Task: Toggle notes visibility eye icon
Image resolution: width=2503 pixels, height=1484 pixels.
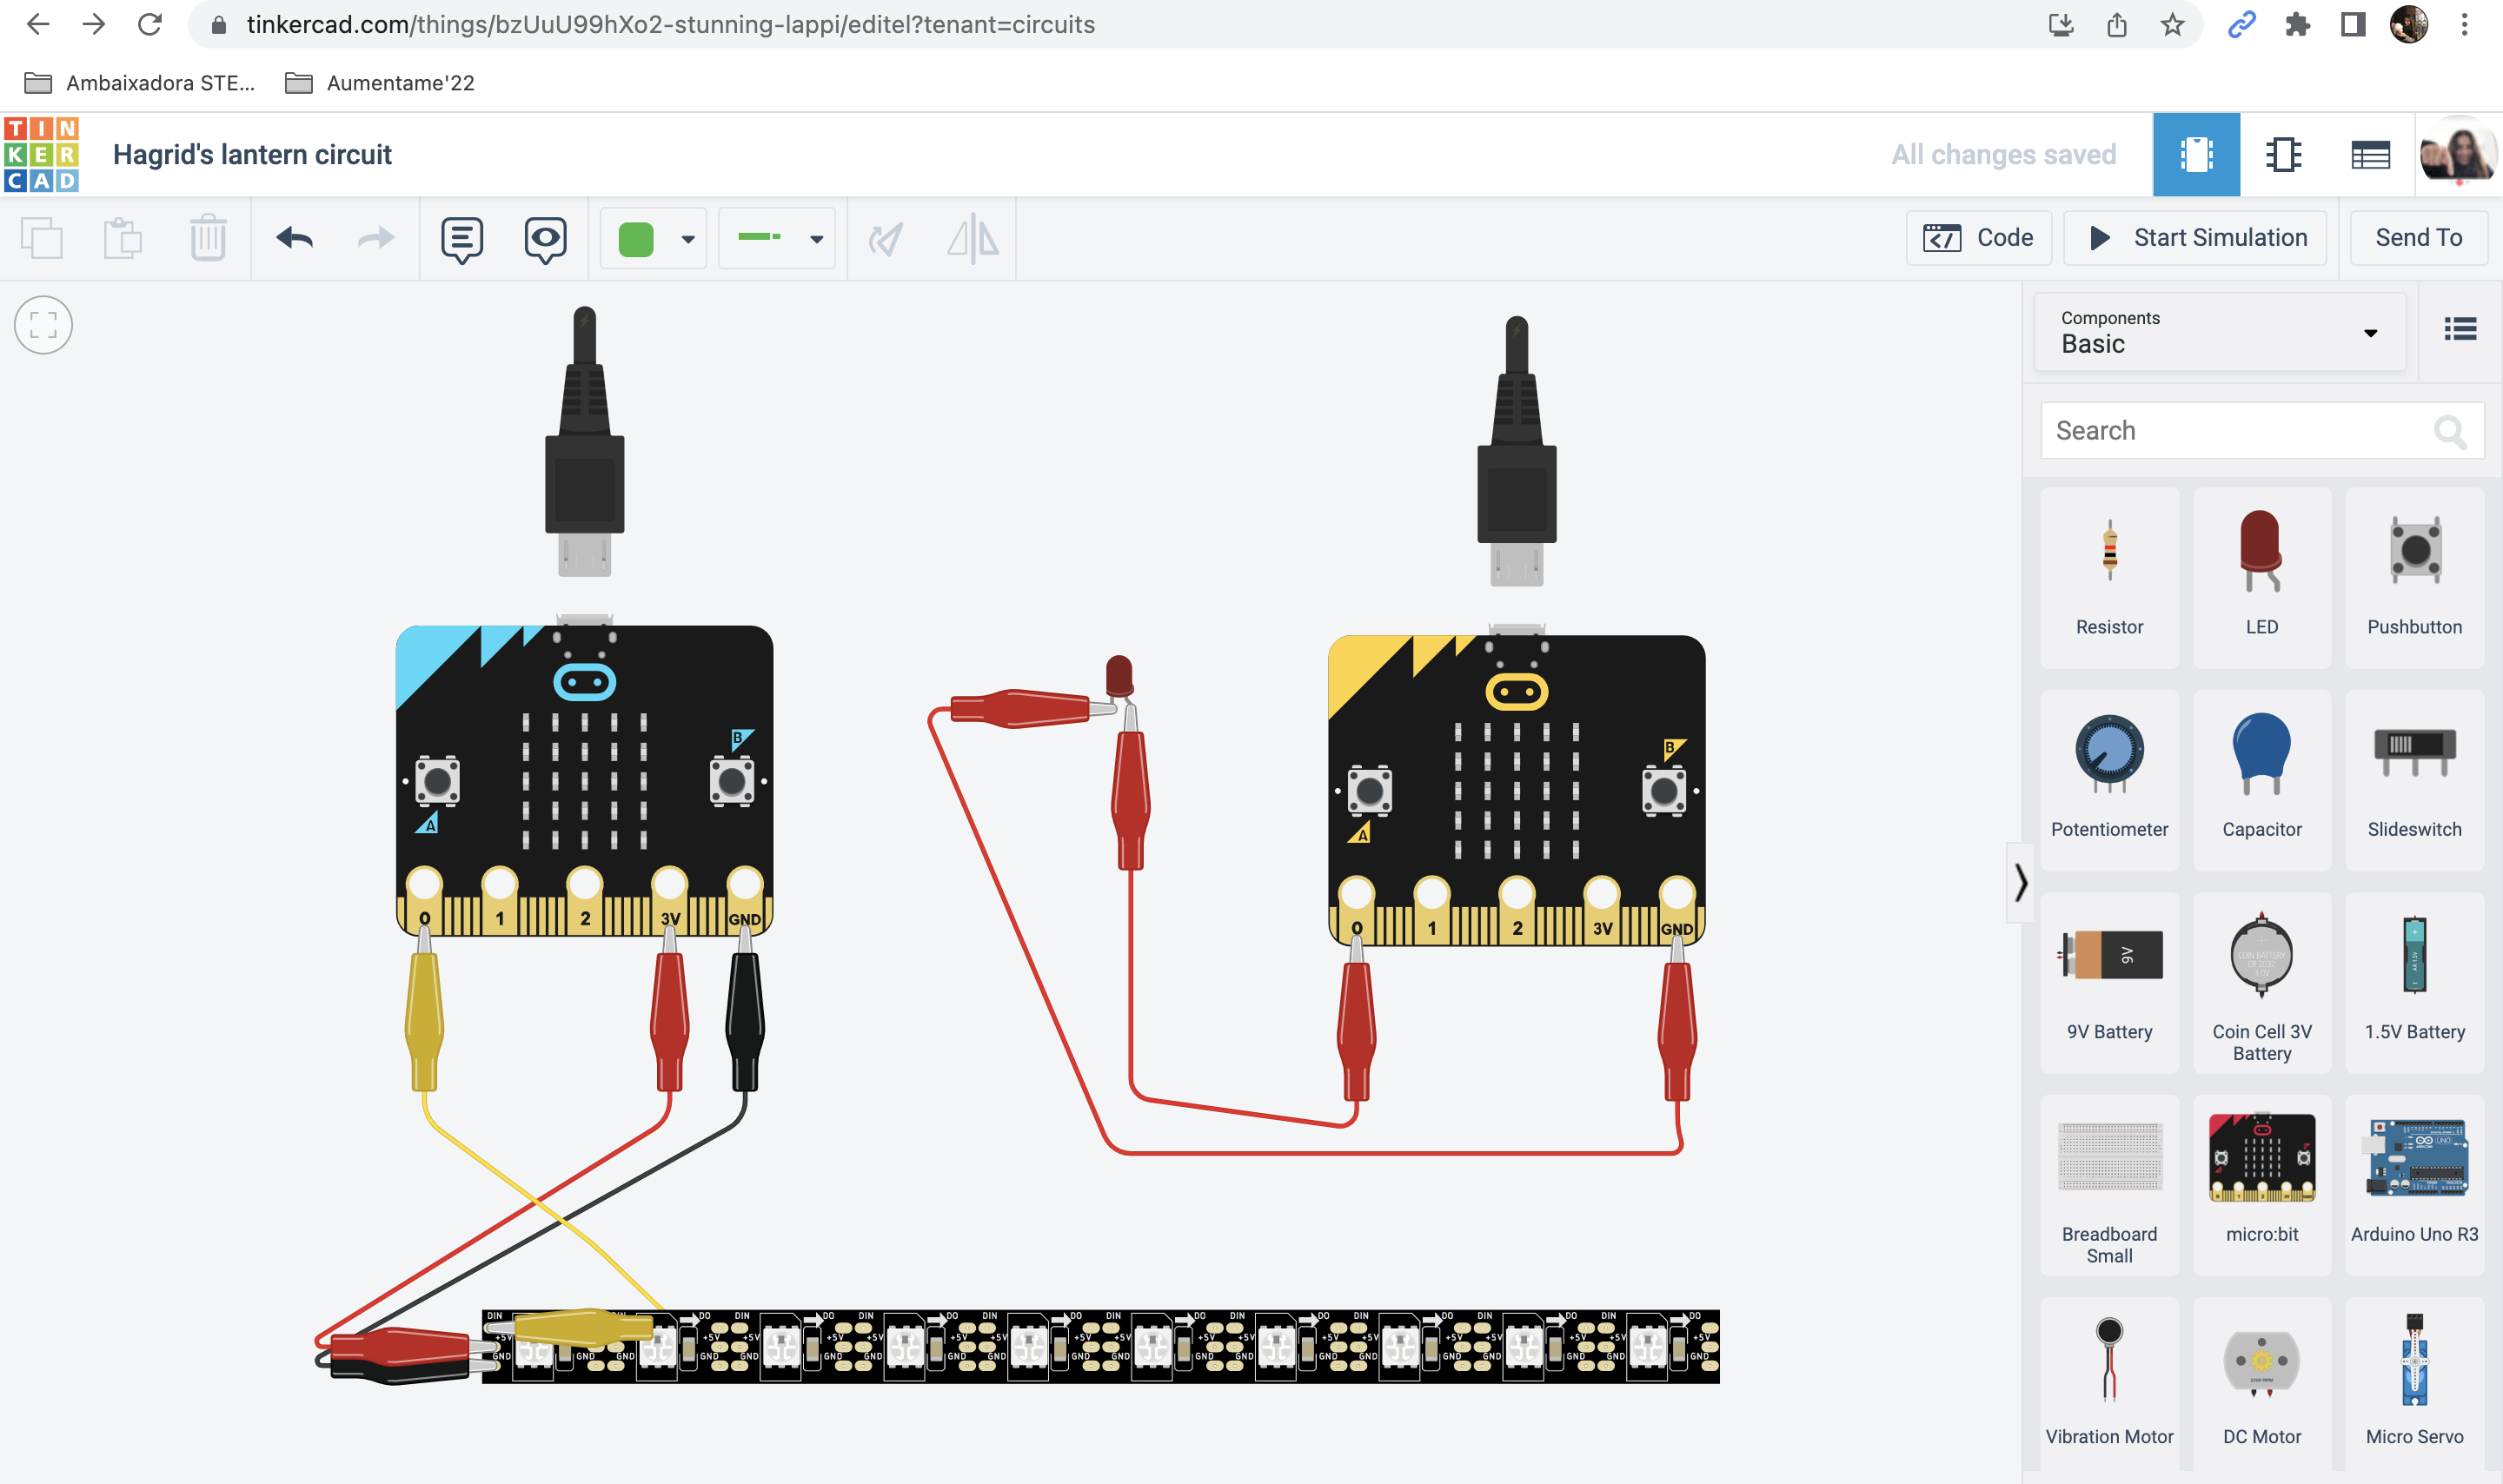Action: pos(545,239)
